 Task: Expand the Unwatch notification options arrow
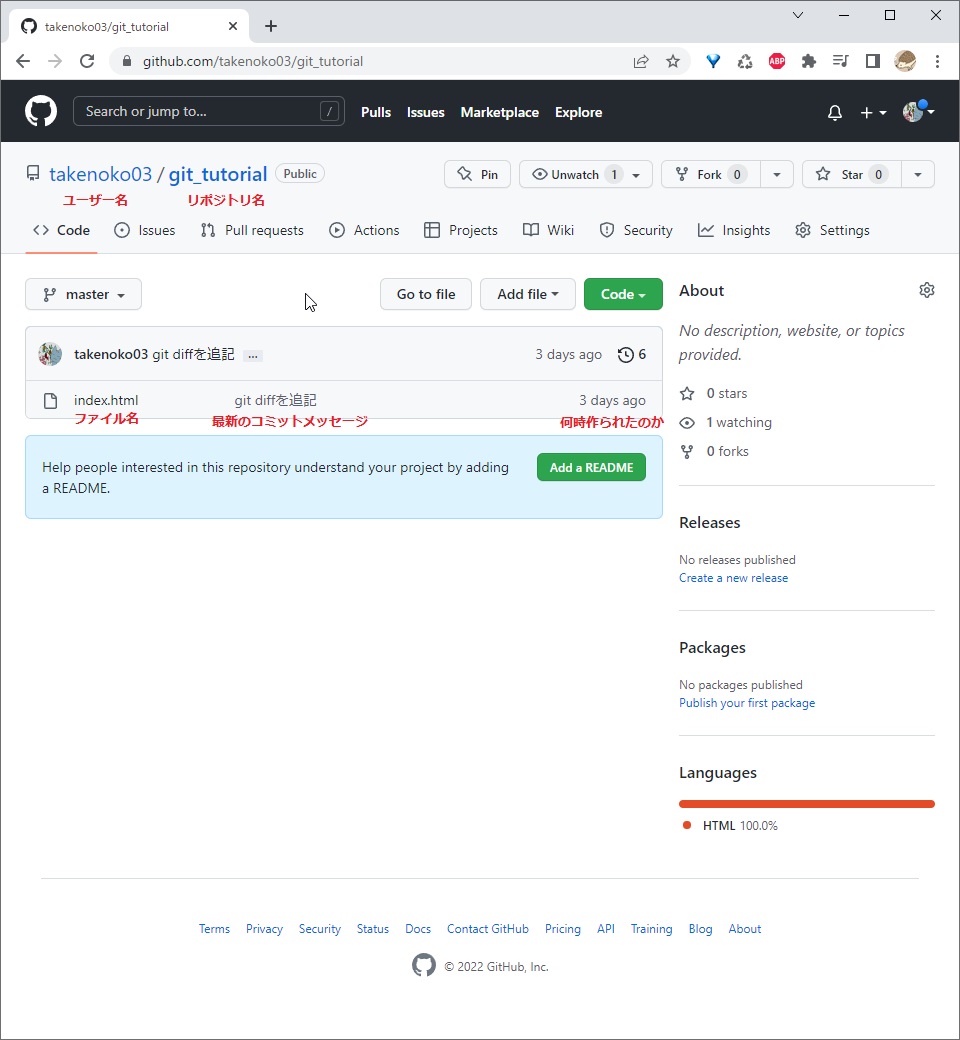636,175
